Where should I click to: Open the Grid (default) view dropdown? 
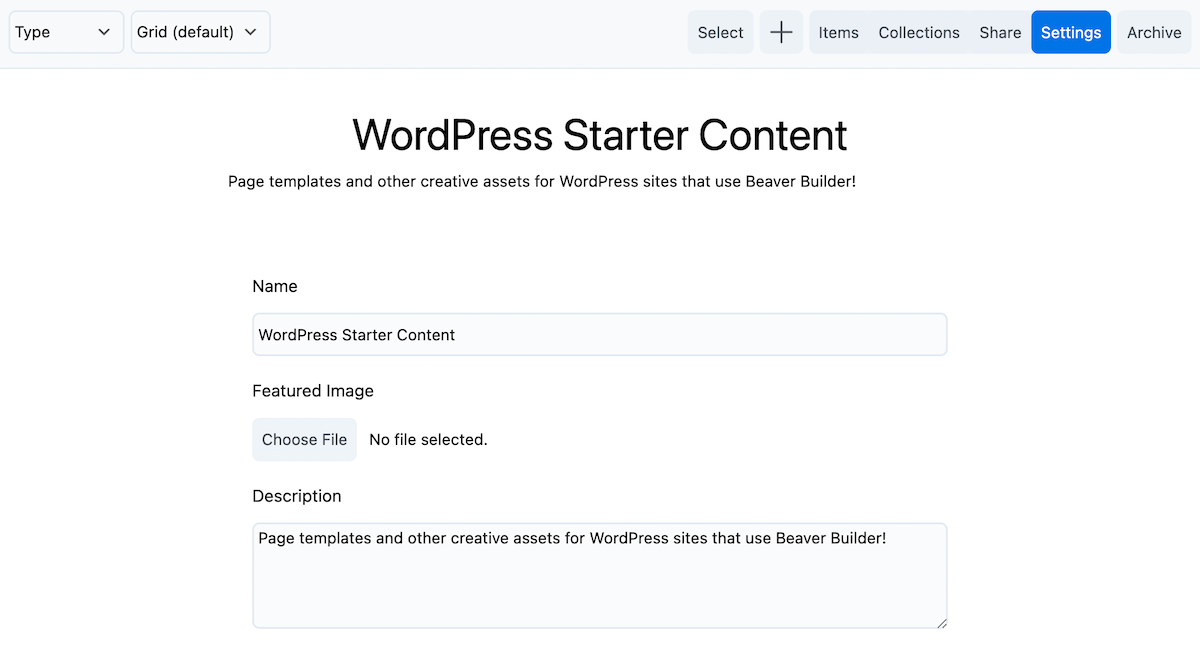[201, 32]
